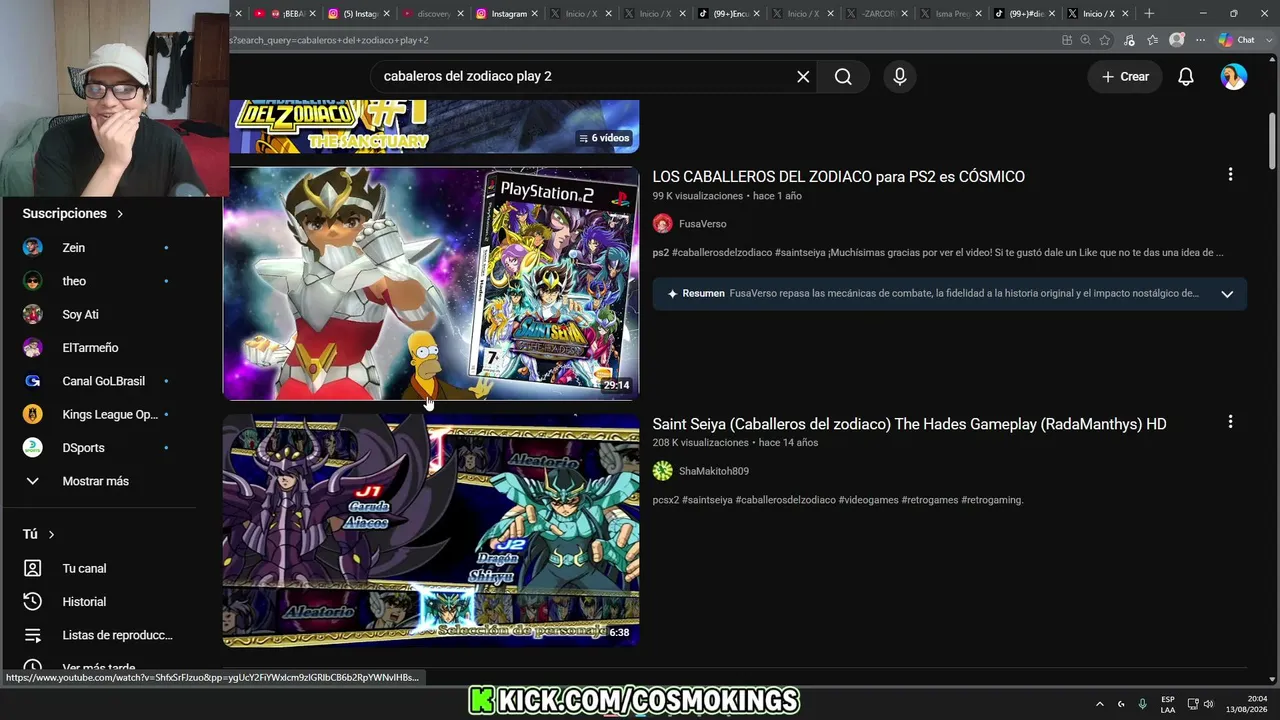This screenshot has width=1280, height=720.
Task: Open the browser profile icon
Action: click(1177, 40)
